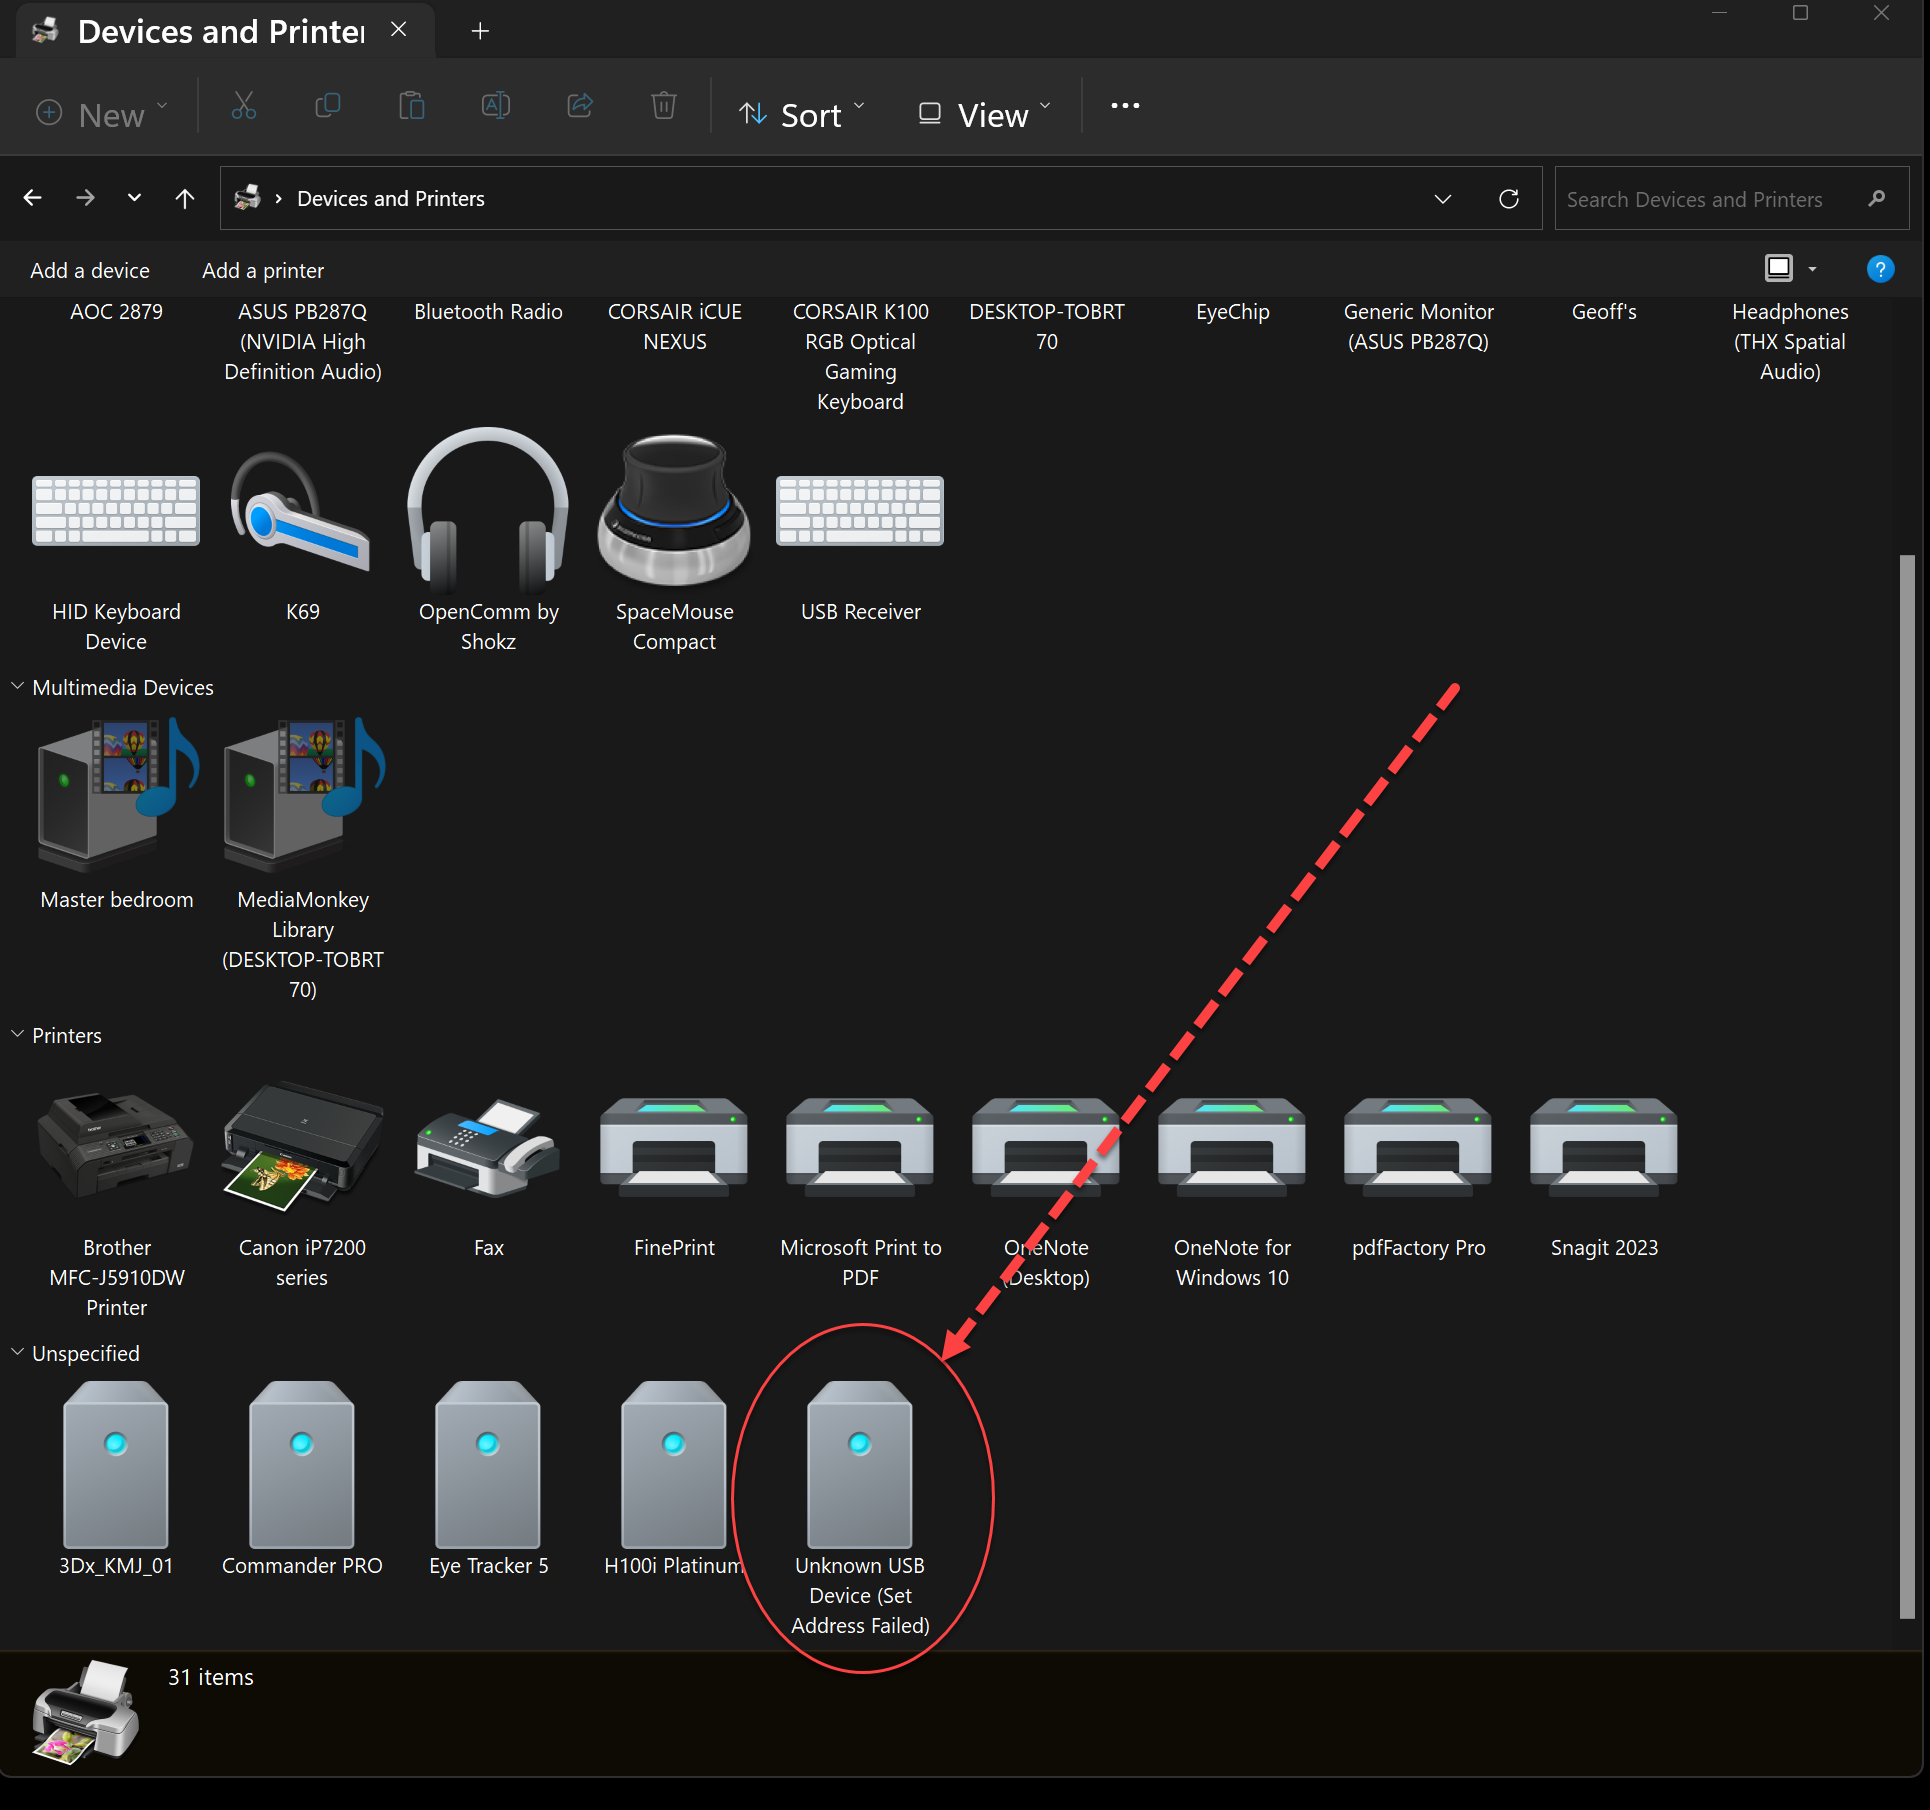Viewport: 1930px width, 1810px height.
Task: Open a new tab with plus button
Action: pos(480,31)
